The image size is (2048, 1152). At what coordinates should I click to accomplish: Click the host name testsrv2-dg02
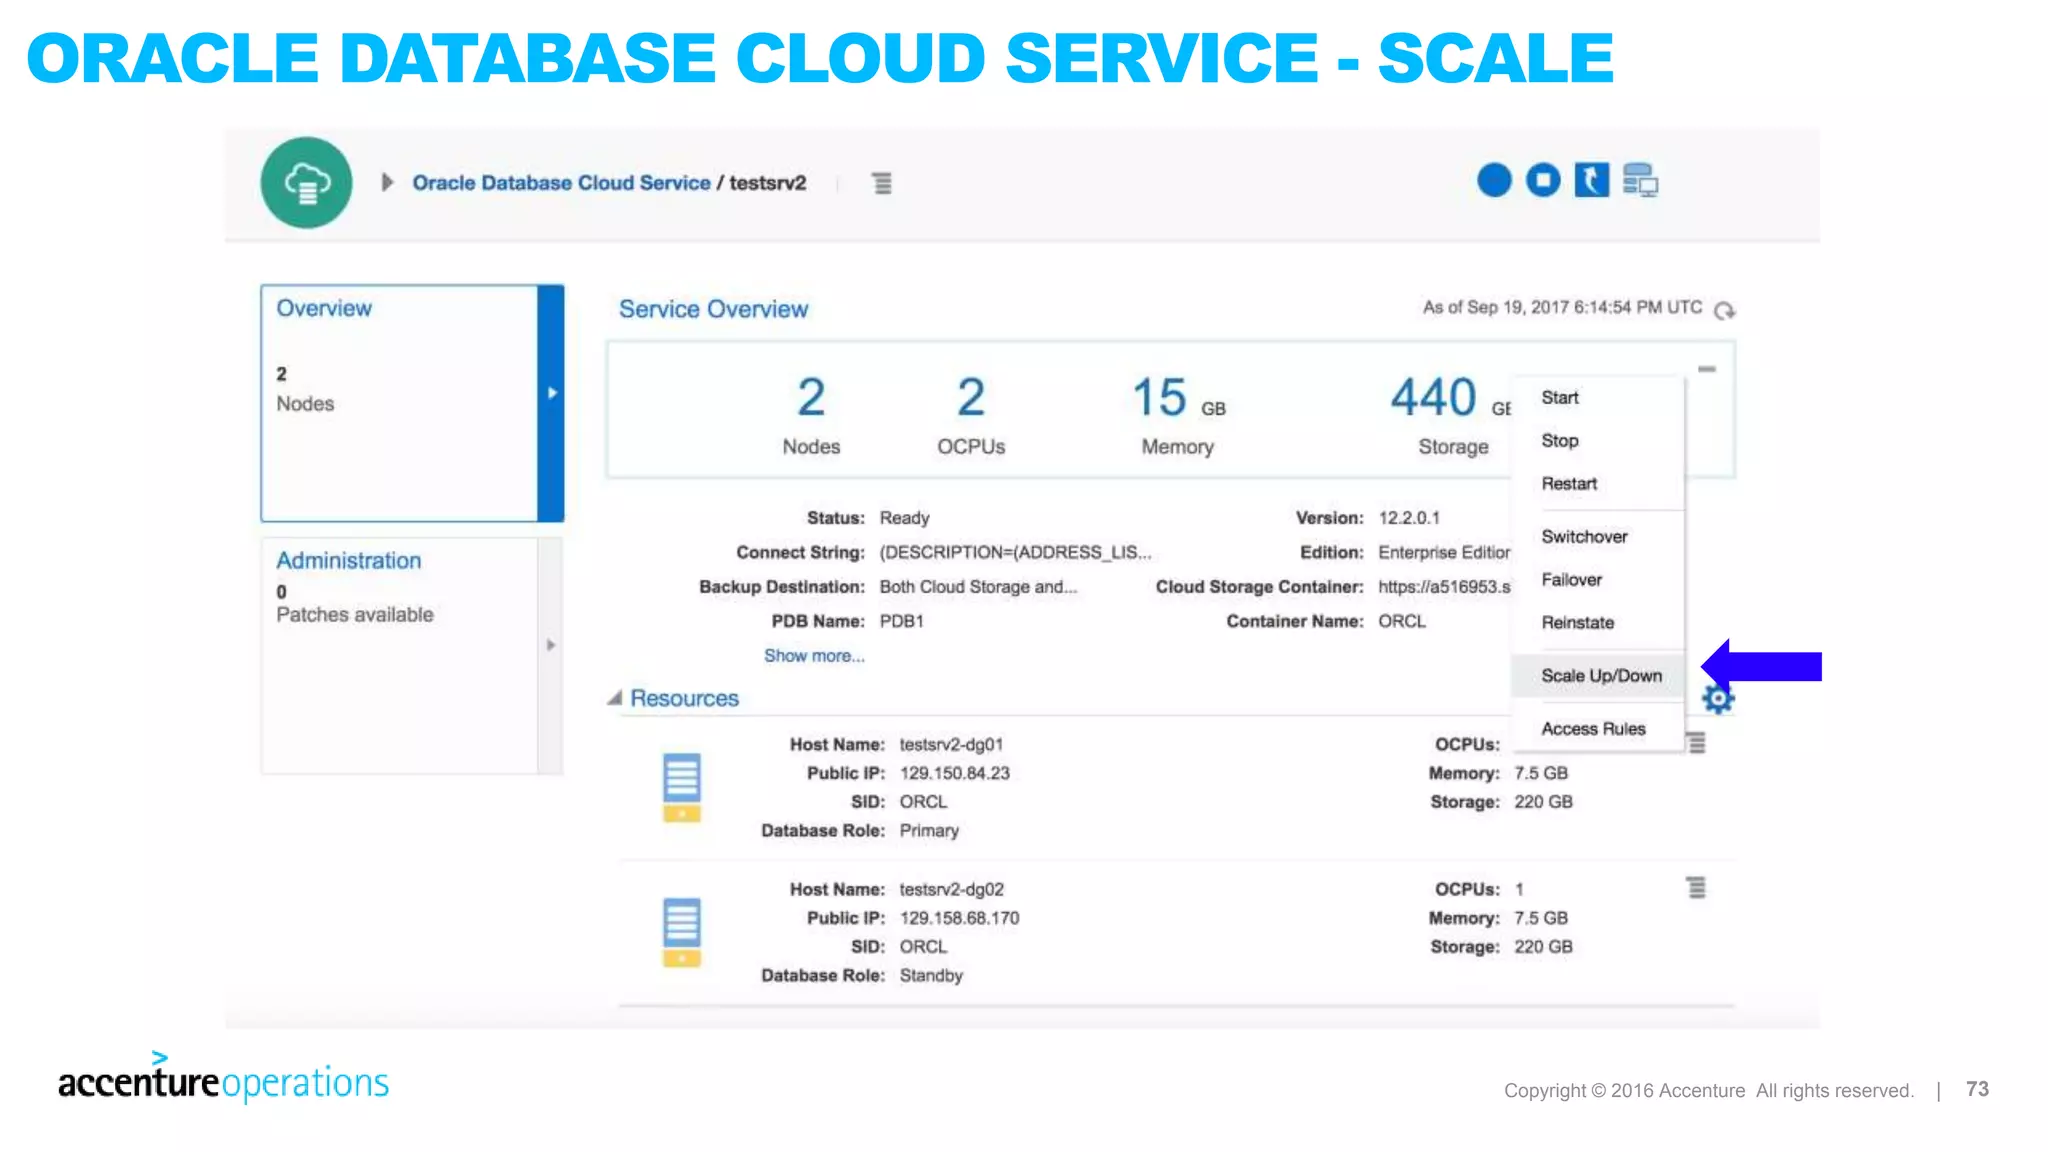[x=951, y=890]
